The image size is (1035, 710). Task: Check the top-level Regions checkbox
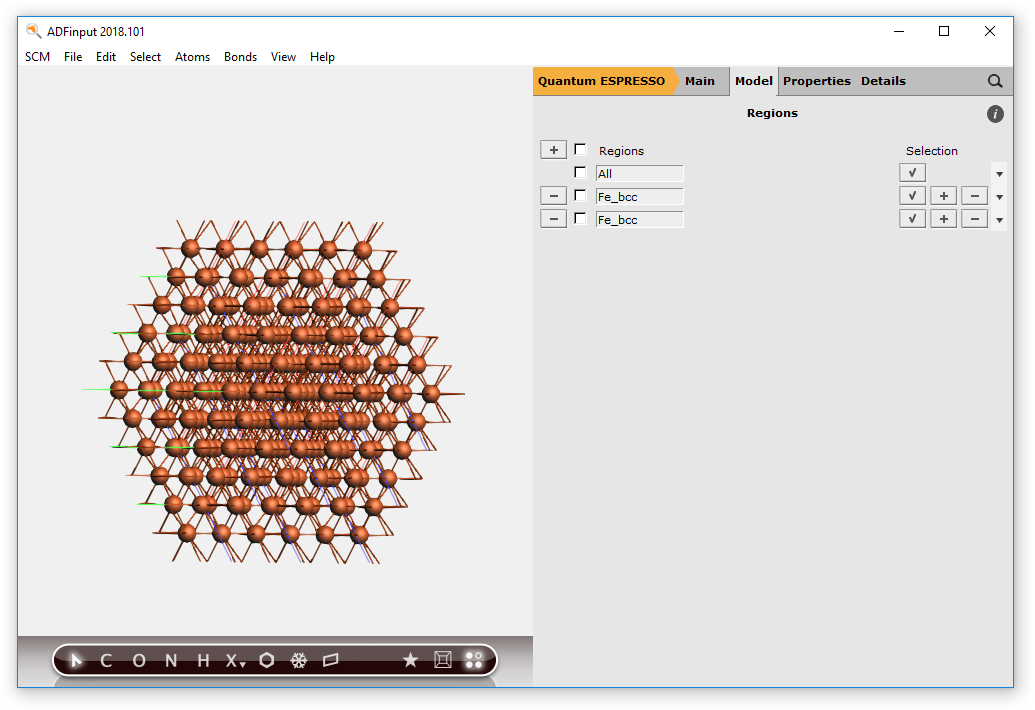click(580, 149)
